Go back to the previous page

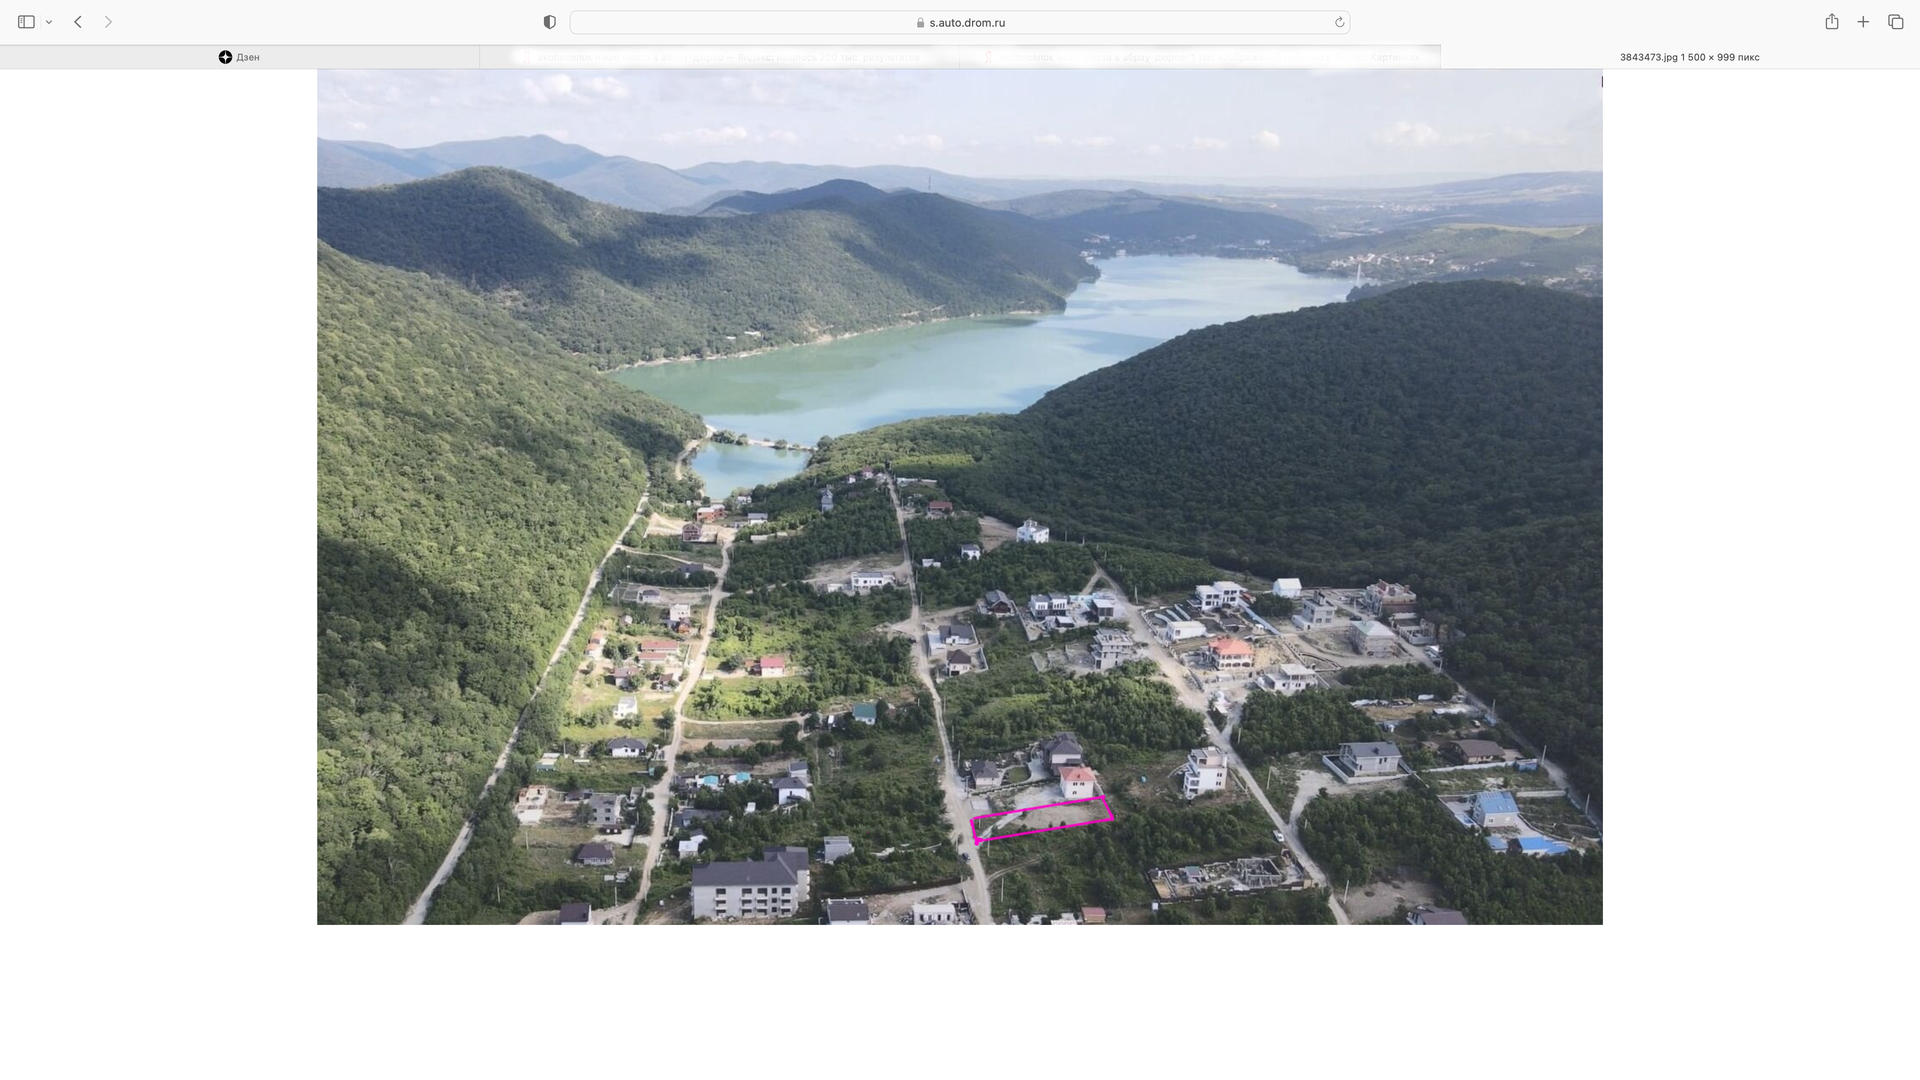[78, 22]
